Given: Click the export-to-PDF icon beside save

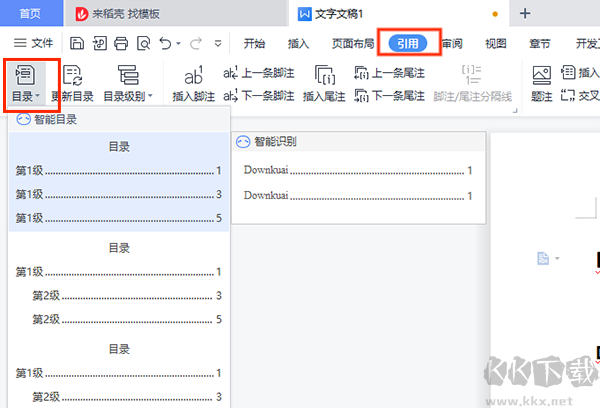Looking at the screenshot, I should 99,43.
